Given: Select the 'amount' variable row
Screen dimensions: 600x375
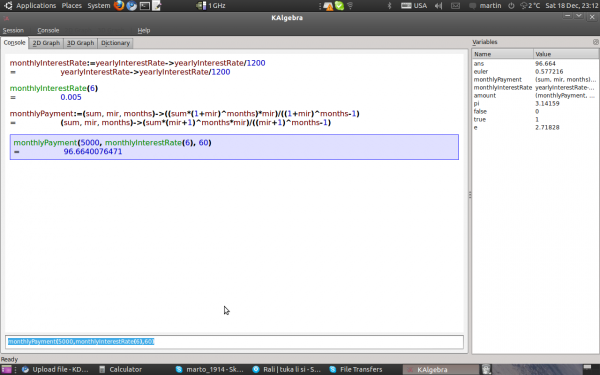Looking at the screenshot, I should [x=535, y=96].
